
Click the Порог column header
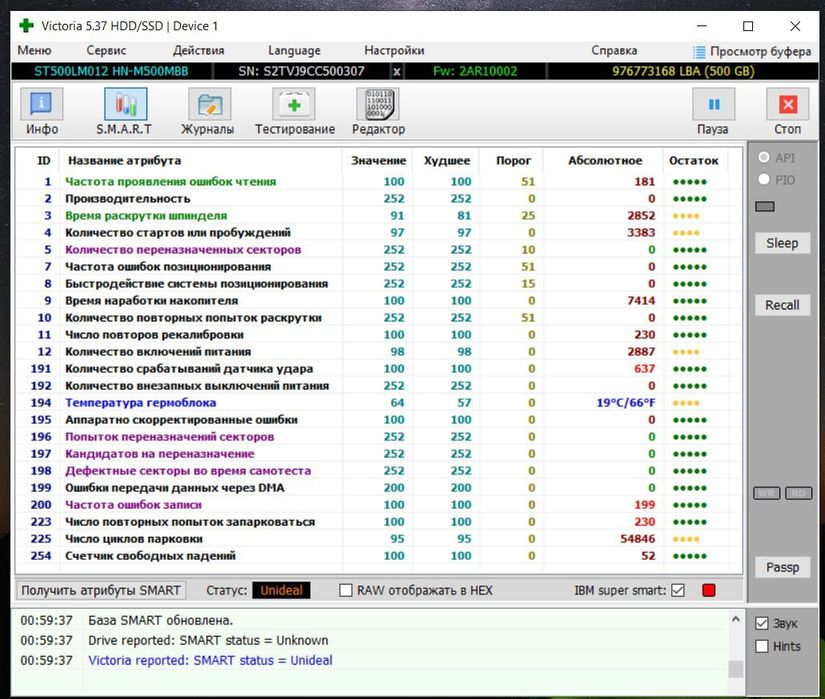click(514, 160)
